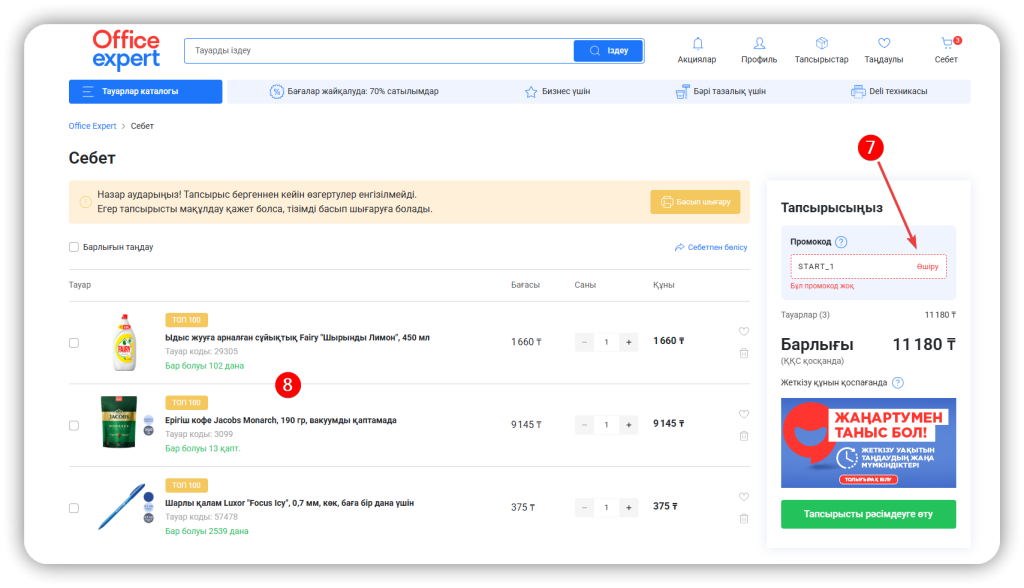Click the Себетпен бөлісу link
The width and height of the screenshot is (1024, 588).
(x=711, y=247)
